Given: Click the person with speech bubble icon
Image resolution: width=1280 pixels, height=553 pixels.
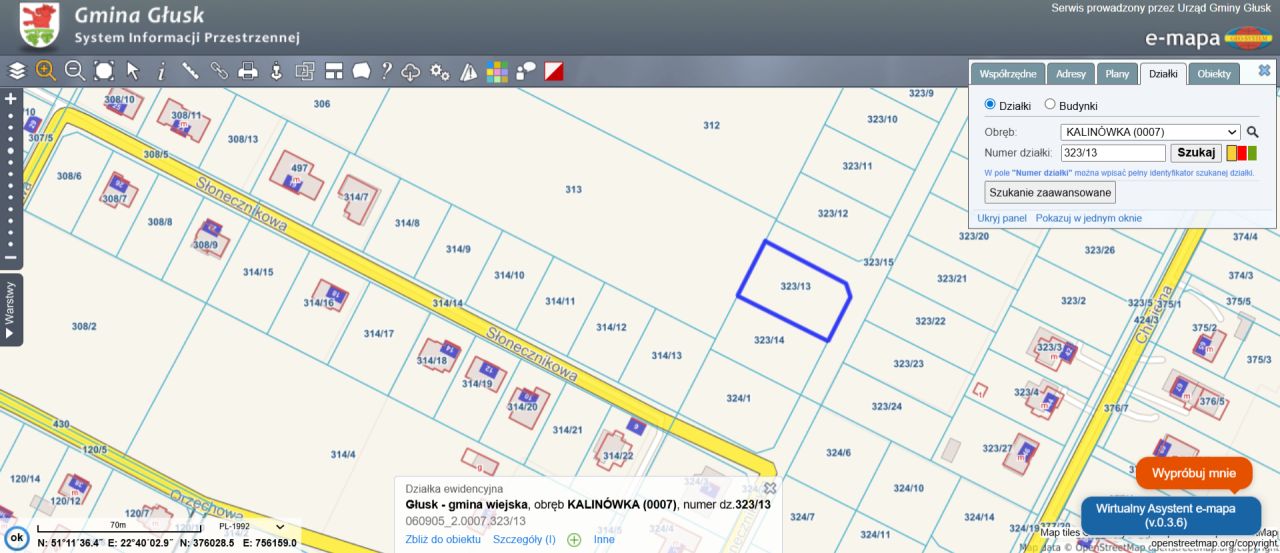Looking at the screenshot, I should [526, 71].
